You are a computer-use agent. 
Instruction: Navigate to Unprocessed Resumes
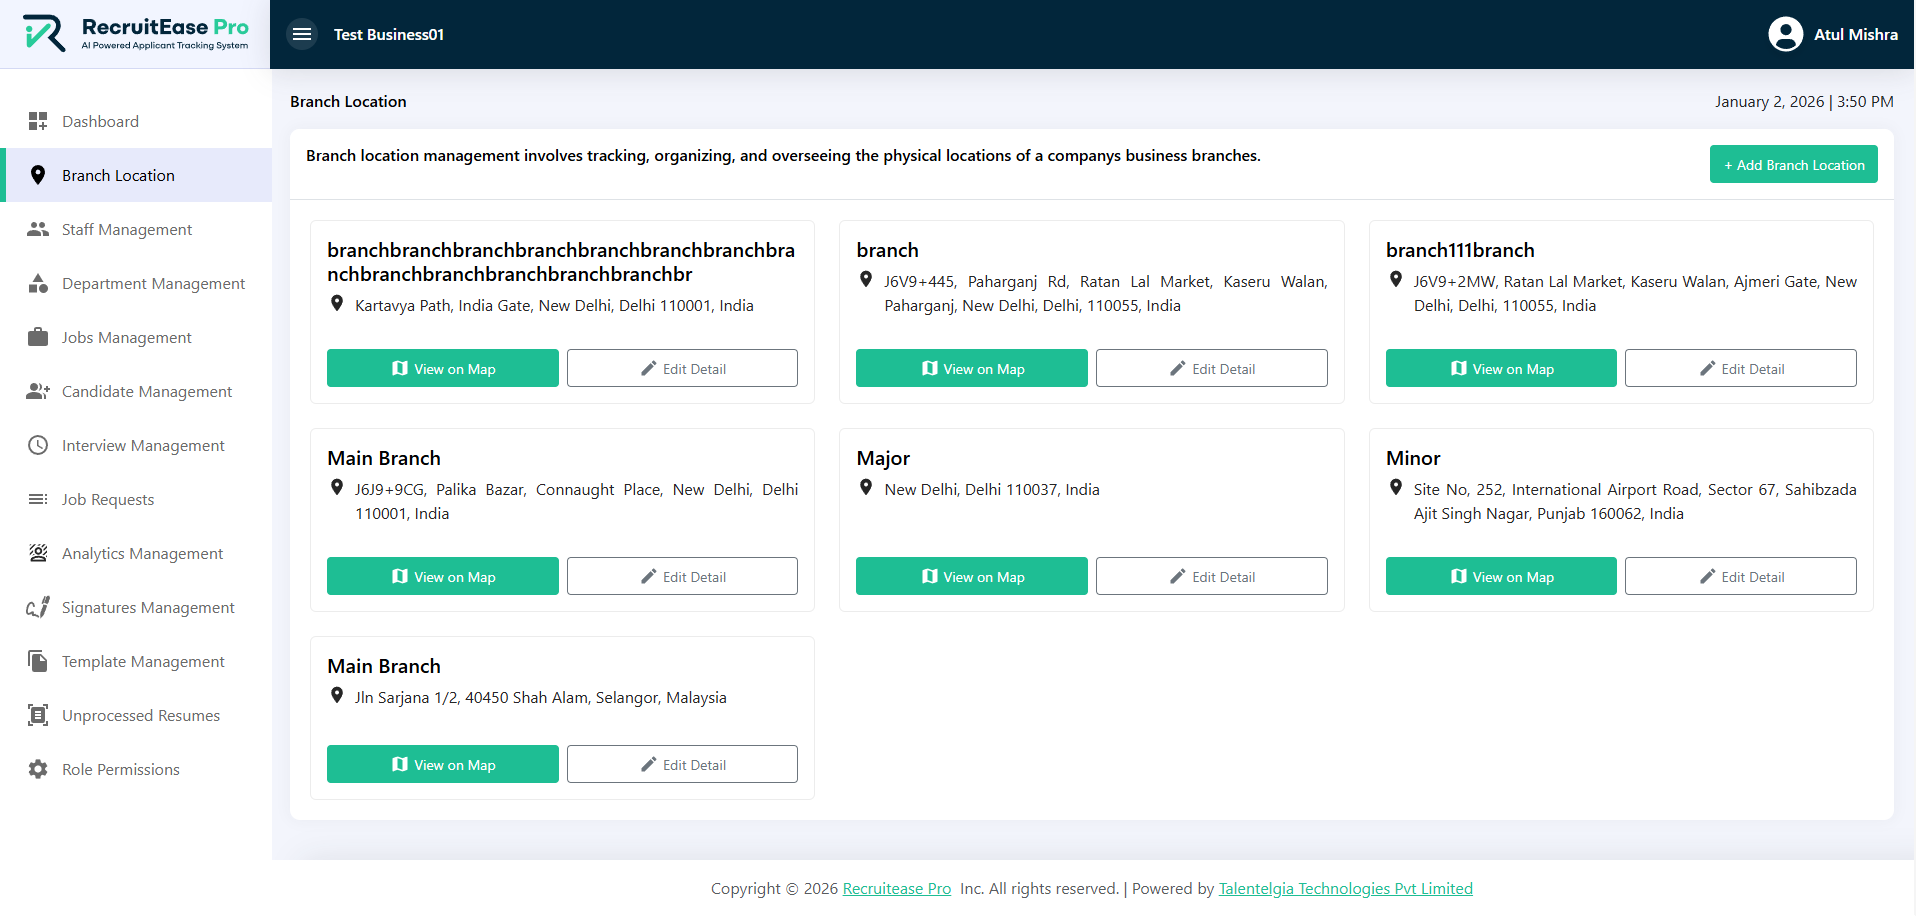point(138,715)
